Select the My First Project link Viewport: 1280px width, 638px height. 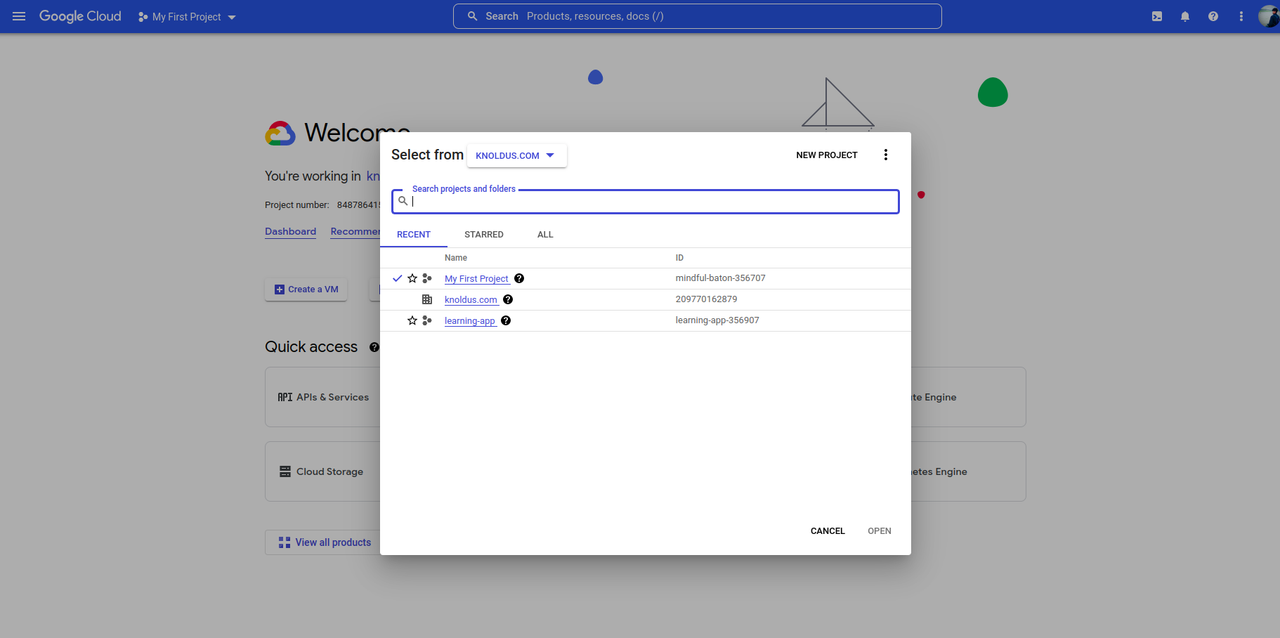(477, 279)
